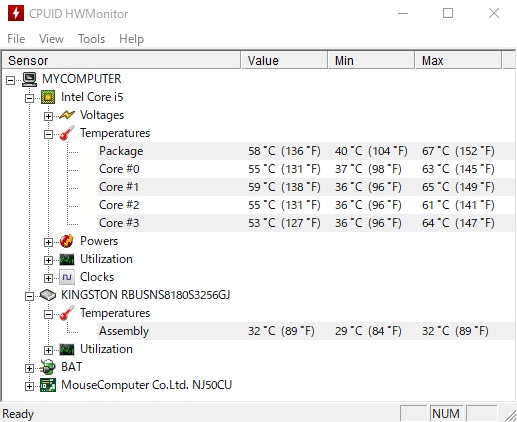The width and height of the screenshot is (517, 422).
Task: Click the Intel Core i5 chip icon
Action: [x=48, y=97]
